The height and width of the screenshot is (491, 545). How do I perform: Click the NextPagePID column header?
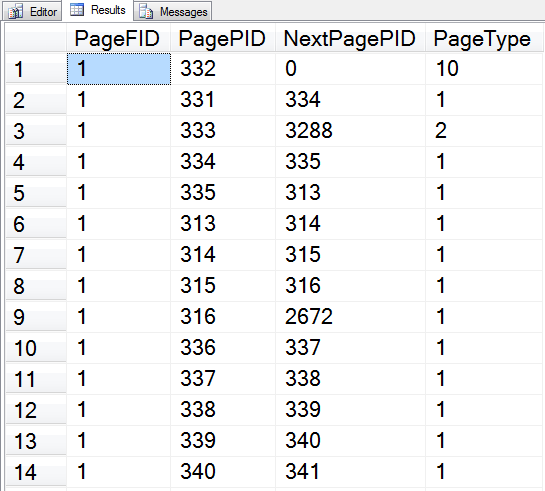(x=350, y=38)
